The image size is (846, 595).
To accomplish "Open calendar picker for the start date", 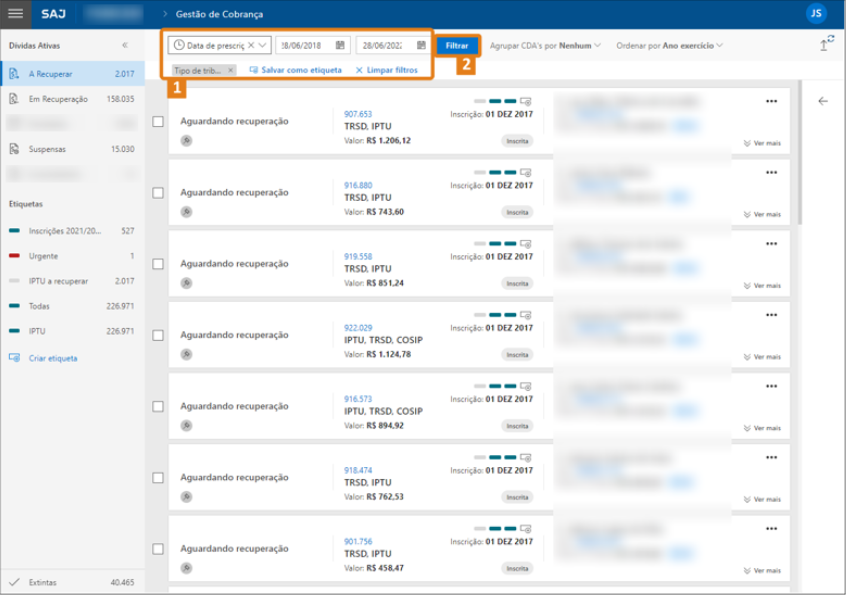I will tap(340, 46).
